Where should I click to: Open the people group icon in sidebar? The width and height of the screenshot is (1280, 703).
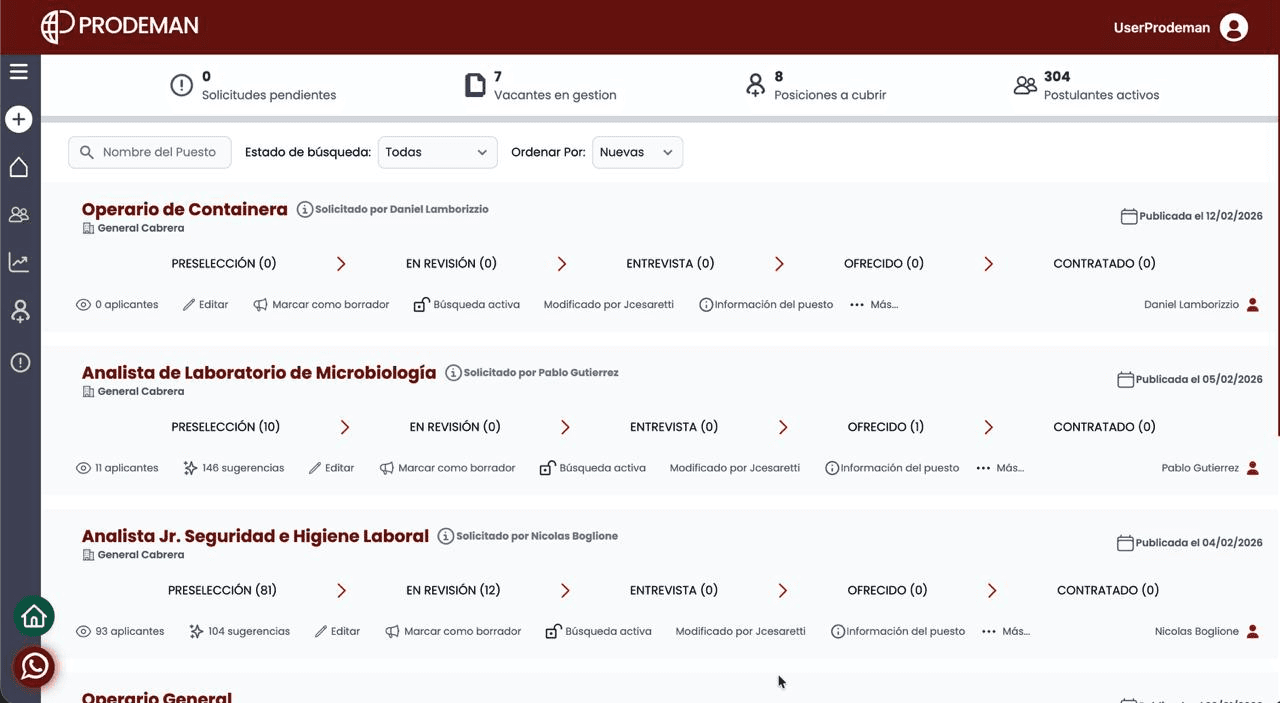19,214
